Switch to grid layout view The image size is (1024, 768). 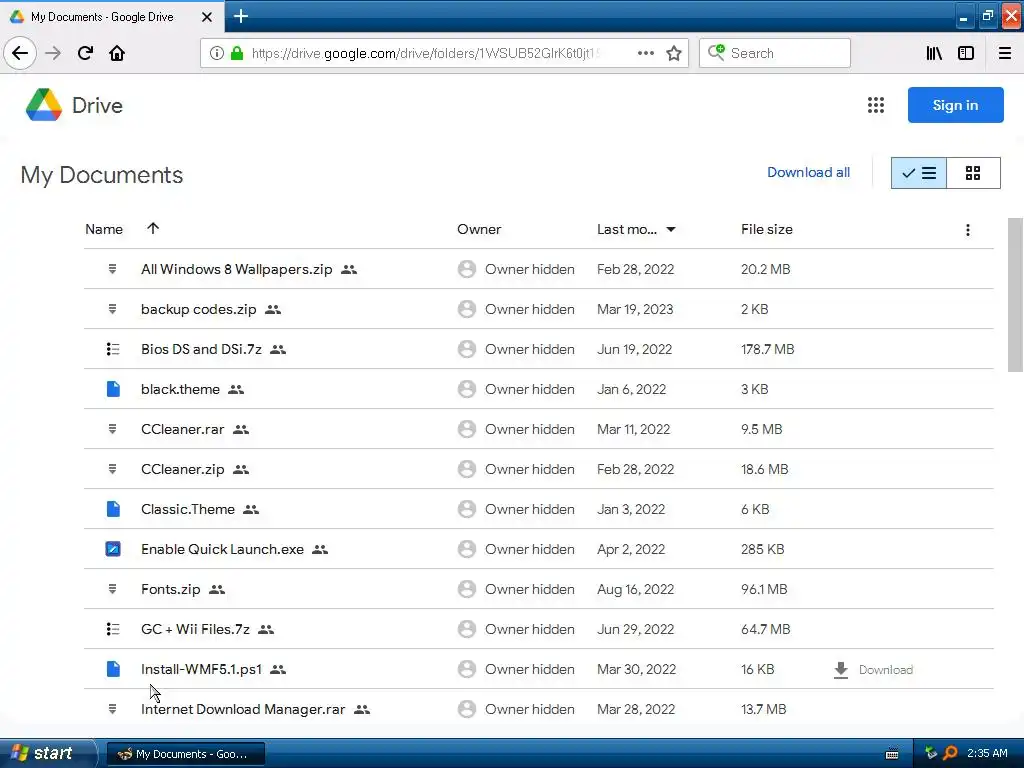point(973,173)
